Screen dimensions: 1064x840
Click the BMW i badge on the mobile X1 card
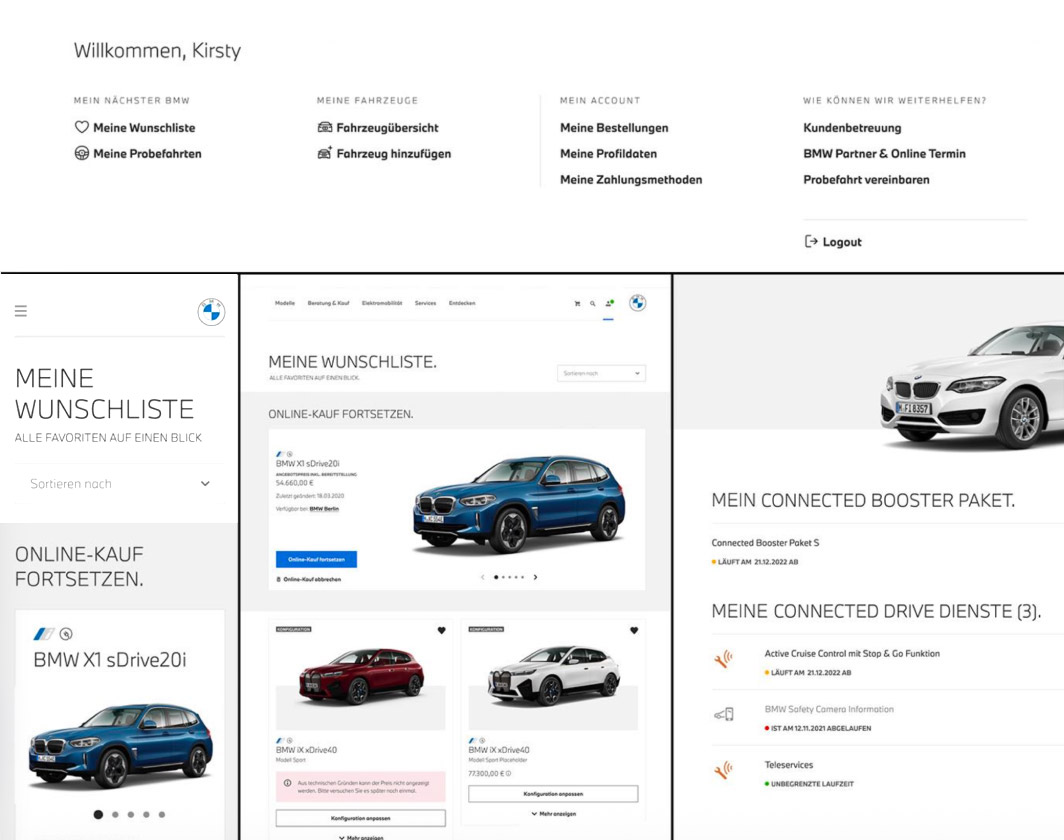(x=43, y=634)
